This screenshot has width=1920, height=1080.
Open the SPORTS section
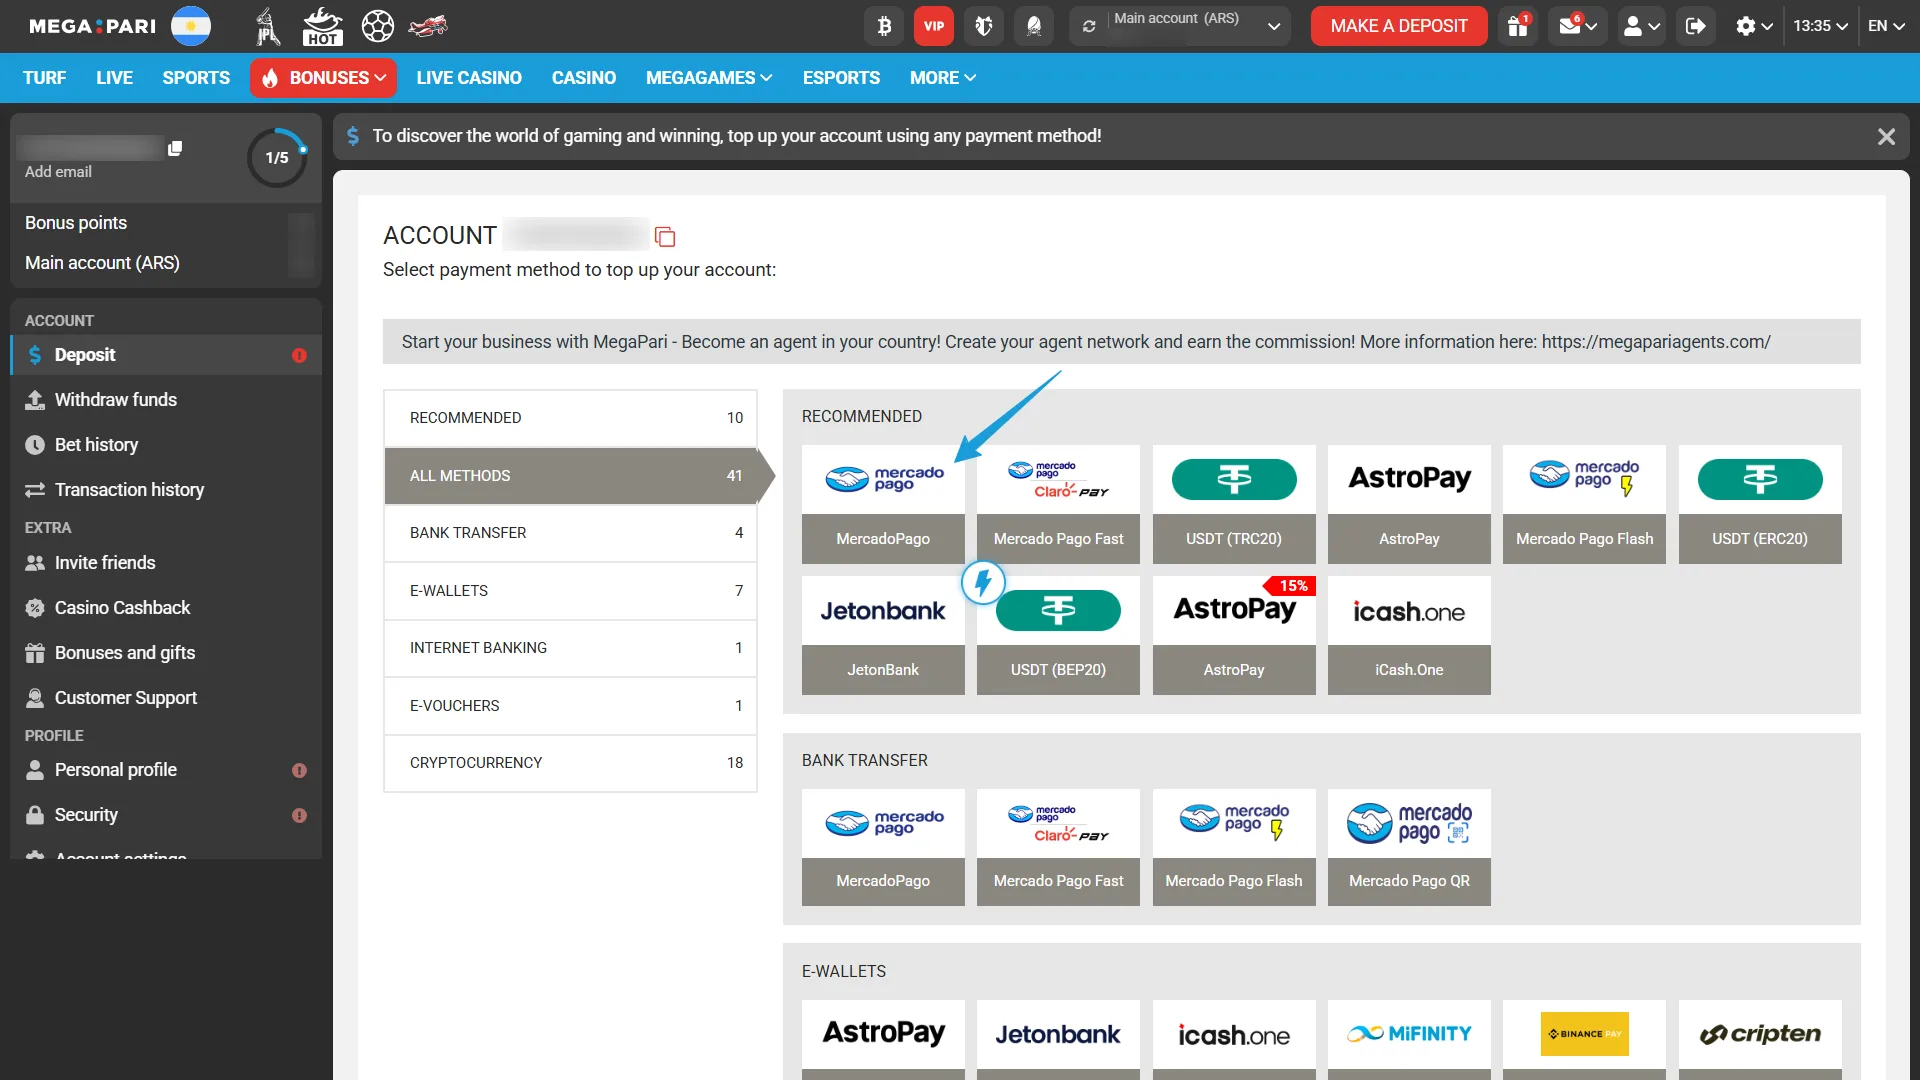tap(196, 78)
